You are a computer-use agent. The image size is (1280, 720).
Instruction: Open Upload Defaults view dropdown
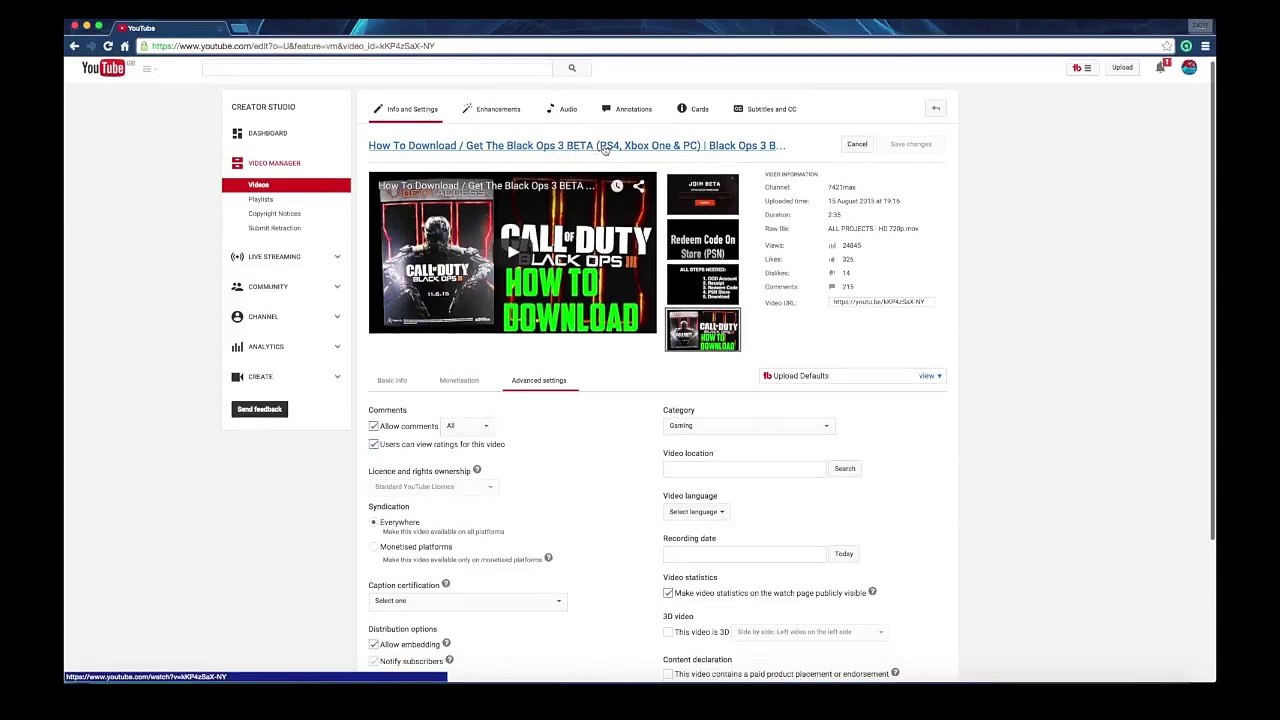point(930,376)
